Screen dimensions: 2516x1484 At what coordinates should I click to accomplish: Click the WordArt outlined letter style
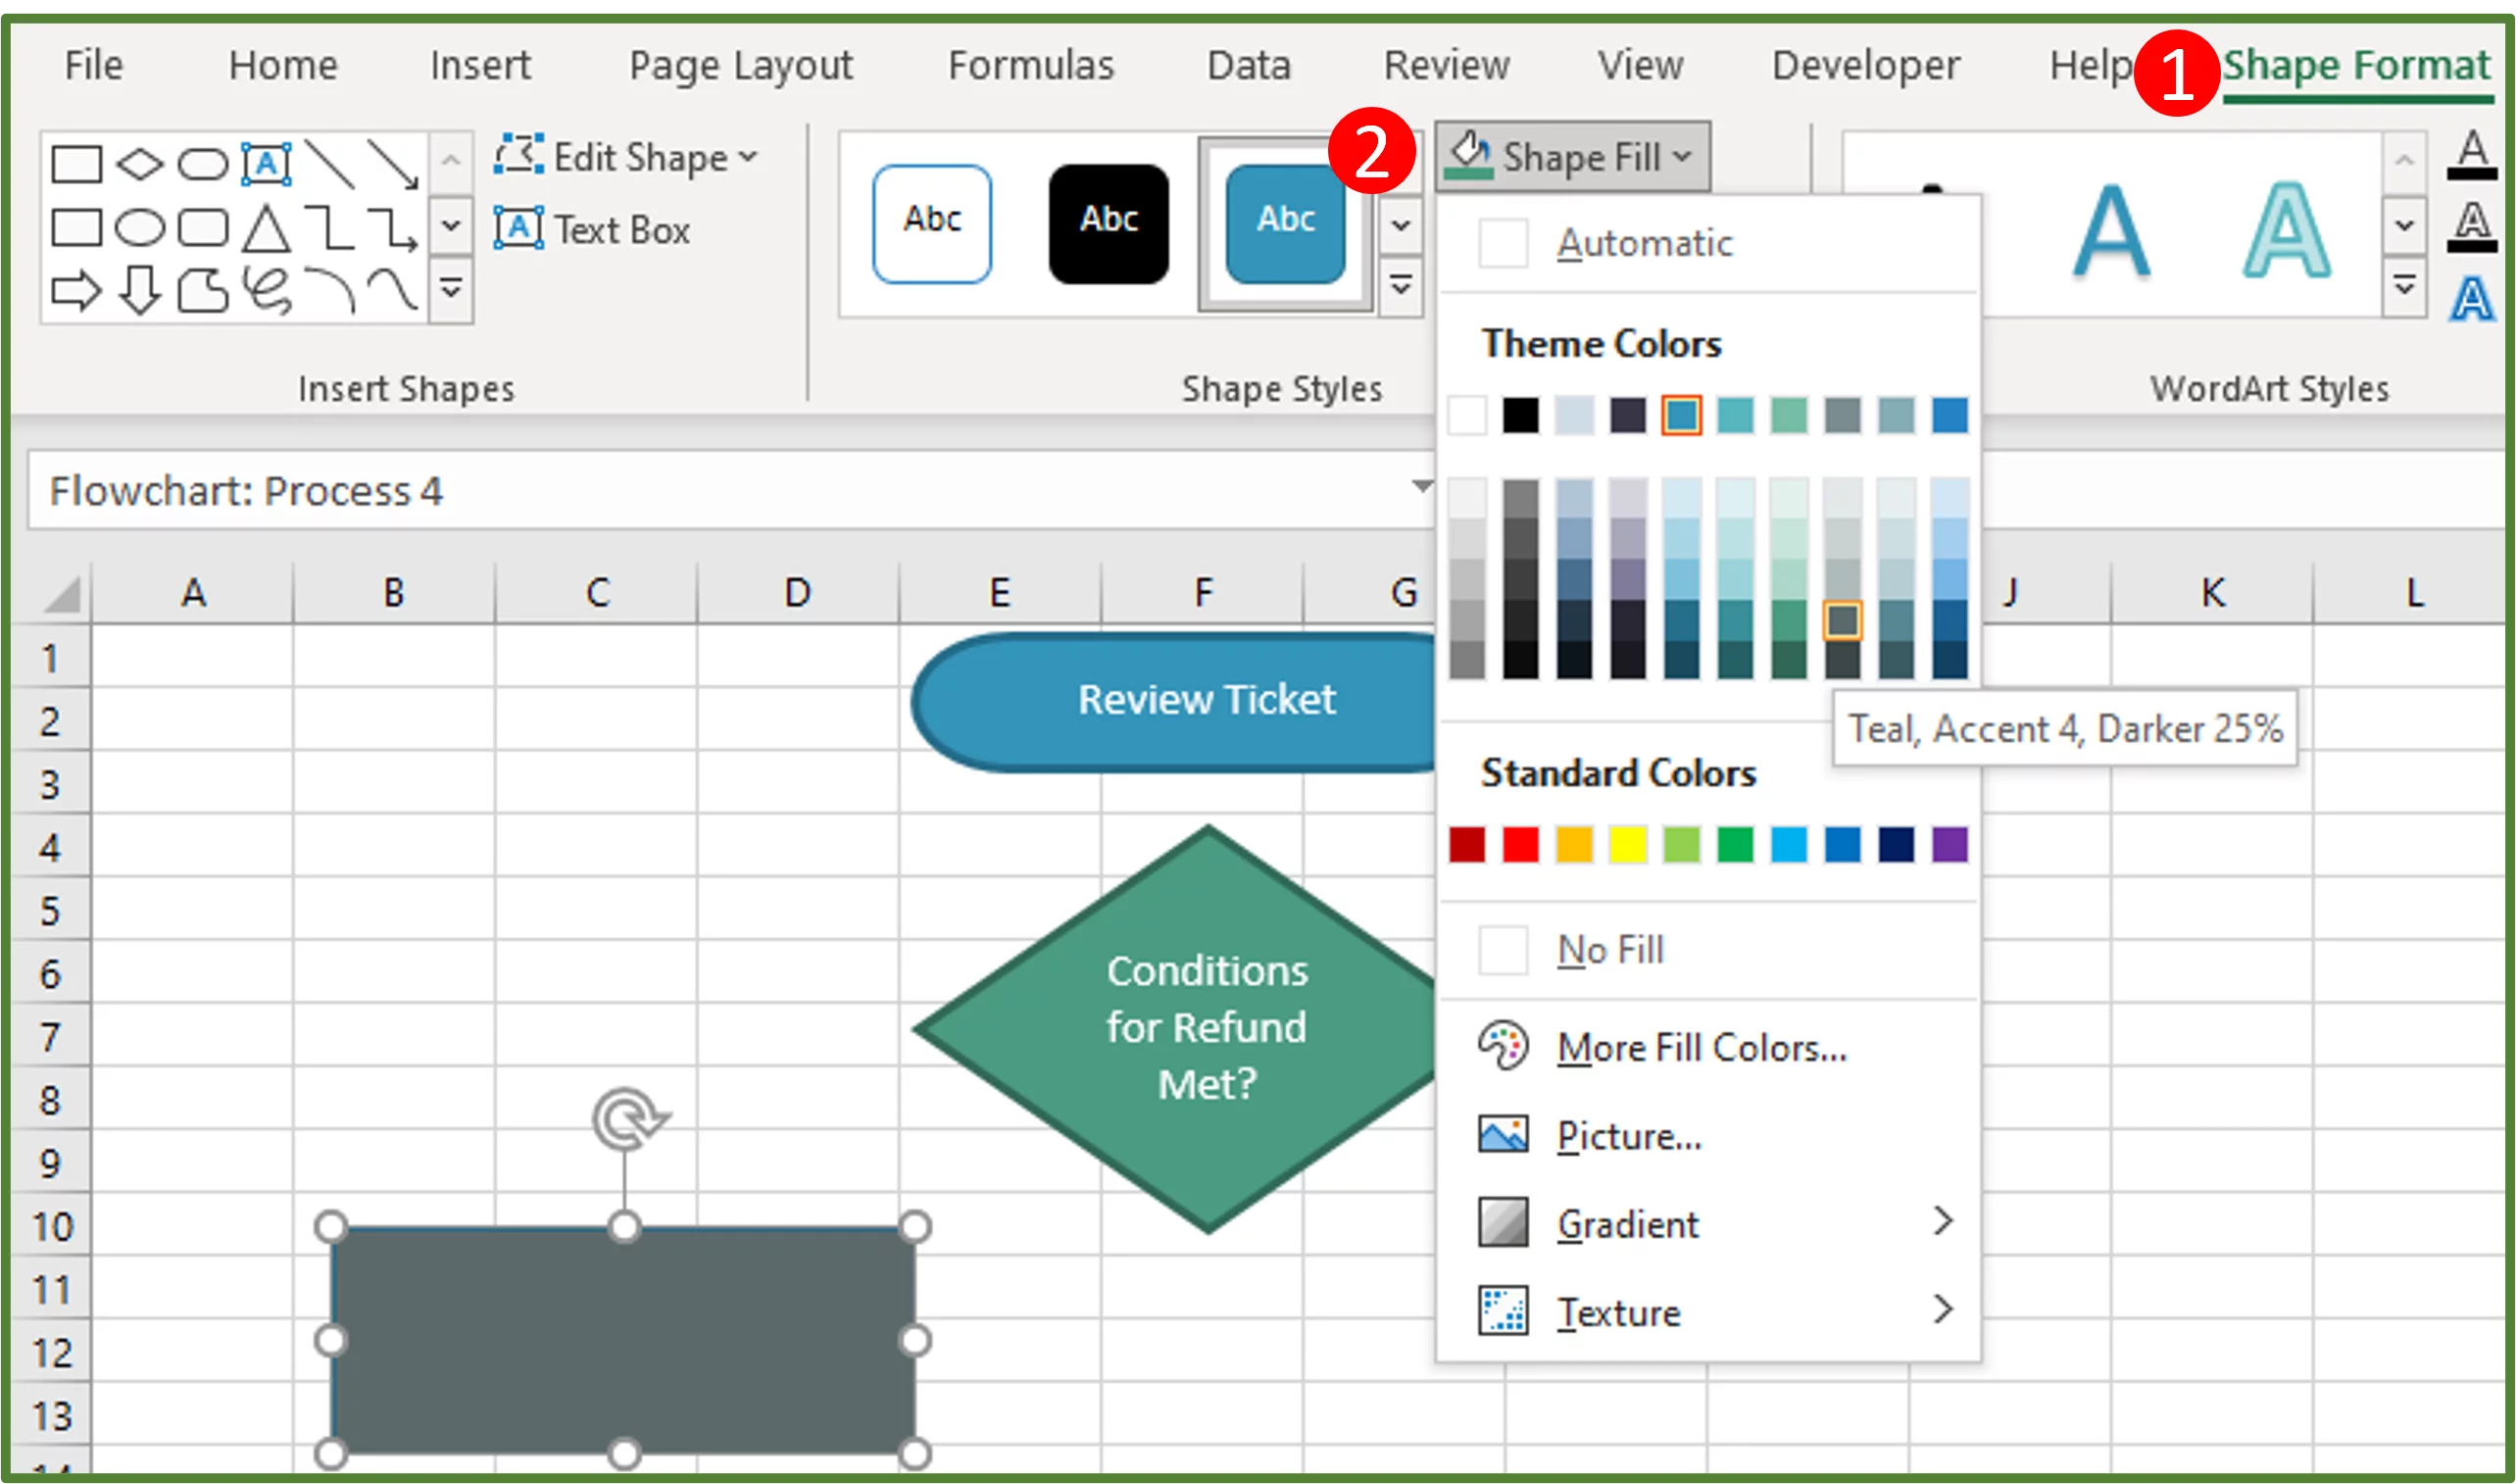(x=2285, y=229)
